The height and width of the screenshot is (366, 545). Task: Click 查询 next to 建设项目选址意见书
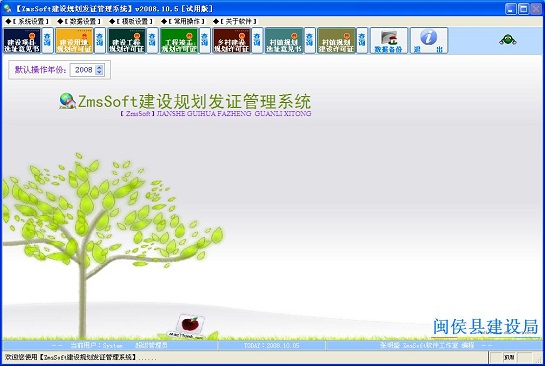click(x=48, y=41)
